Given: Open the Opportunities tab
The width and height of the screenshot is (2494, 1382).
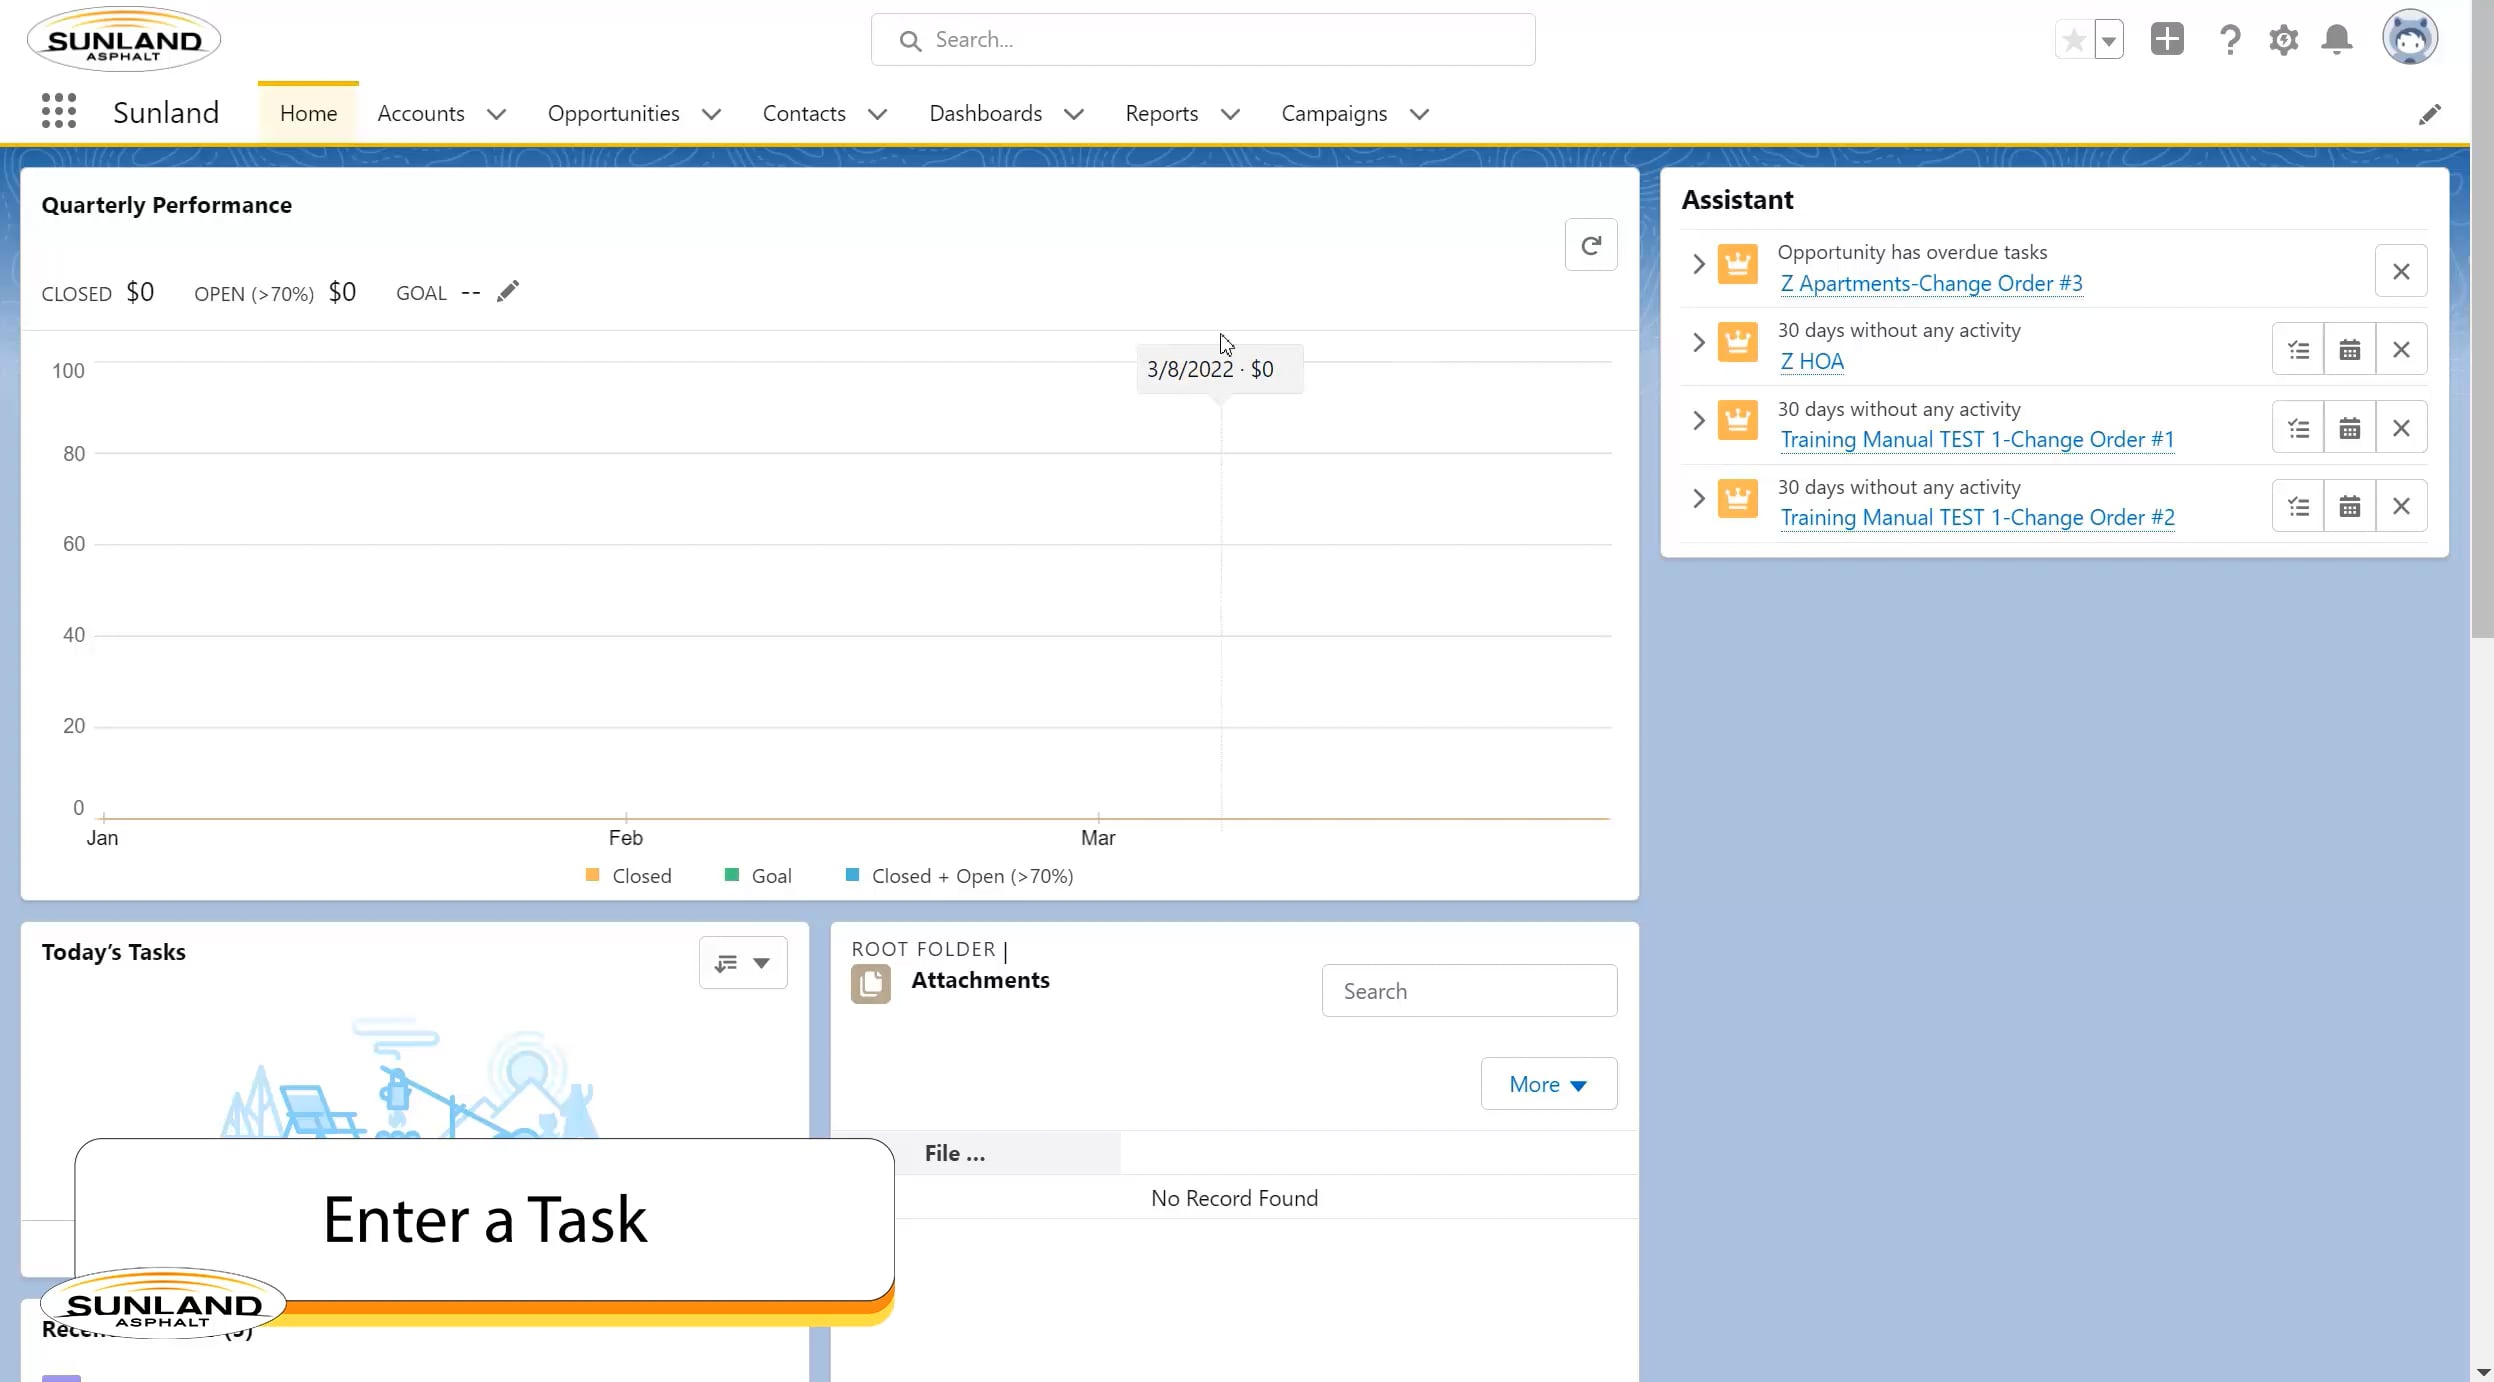Looking at the screenshot, I should point(613,114).
